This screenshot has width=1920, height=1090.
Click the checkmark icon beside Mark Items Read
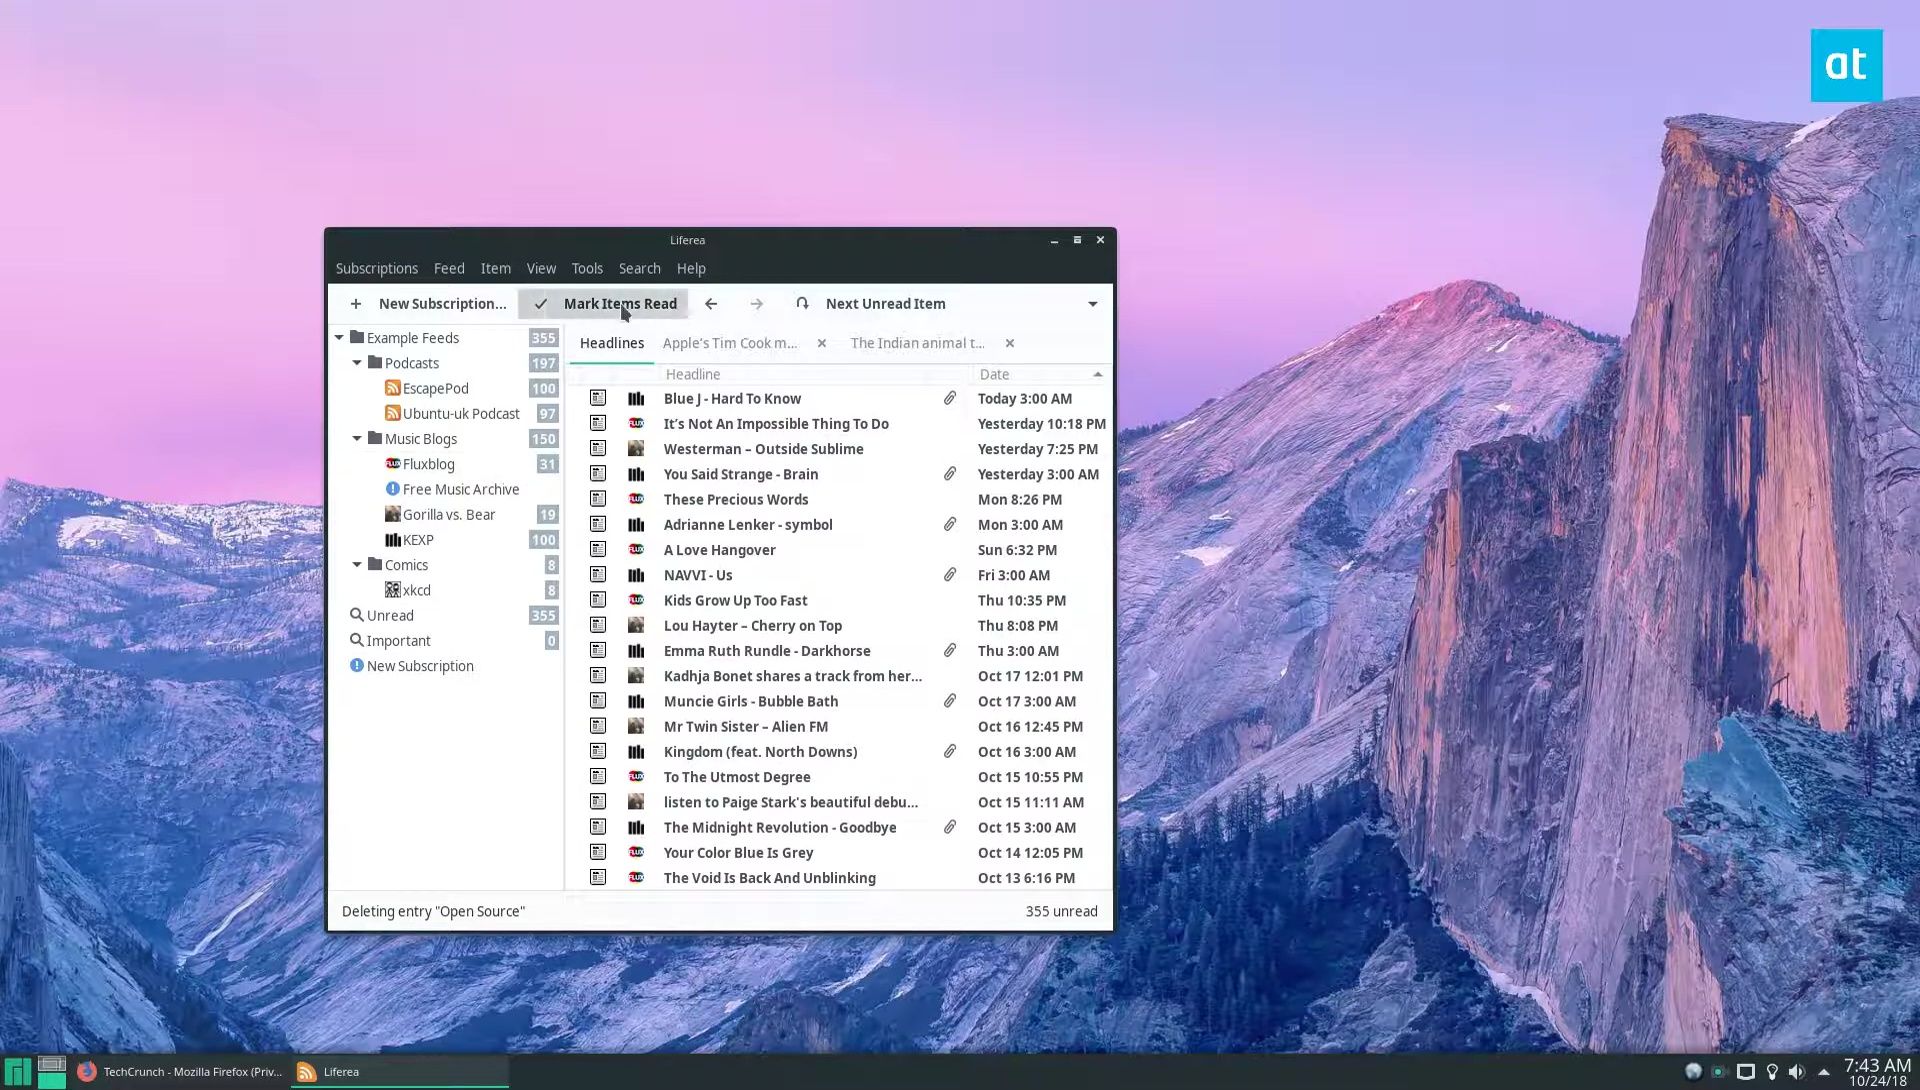click(540, 304)
